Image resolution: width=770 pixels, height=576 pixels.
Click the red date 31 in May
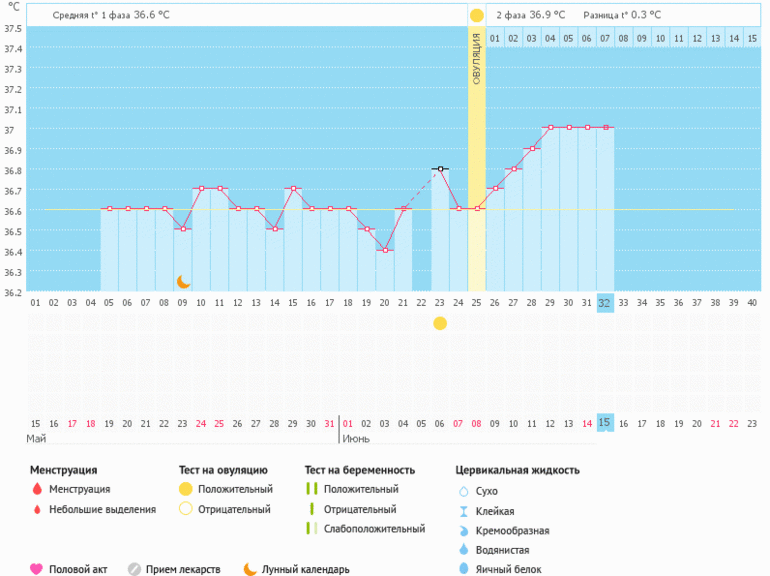(330, 424)
